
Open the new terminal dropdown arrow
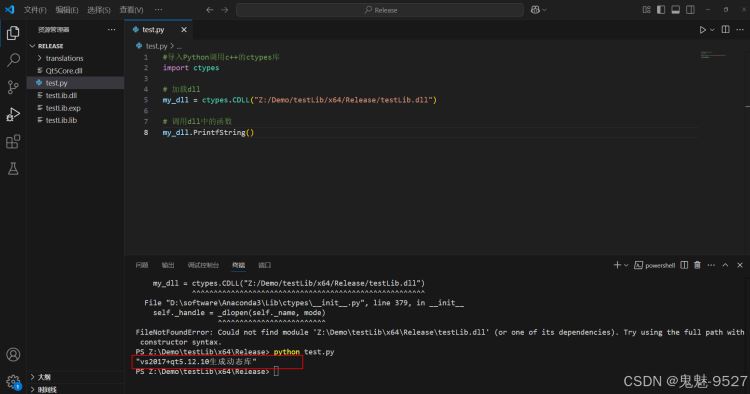(626, 265)
